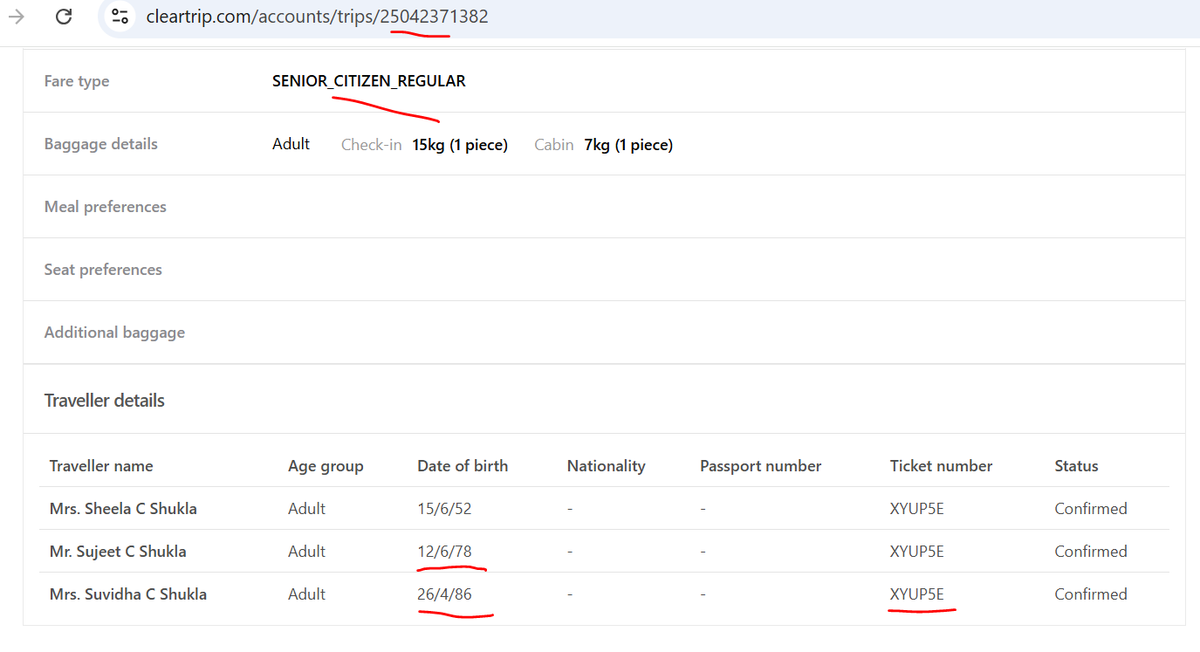The width and height of the screenshot is (1200, 652).
Task: Click the date of birth 26/4/86
Action: coord(444,595)
